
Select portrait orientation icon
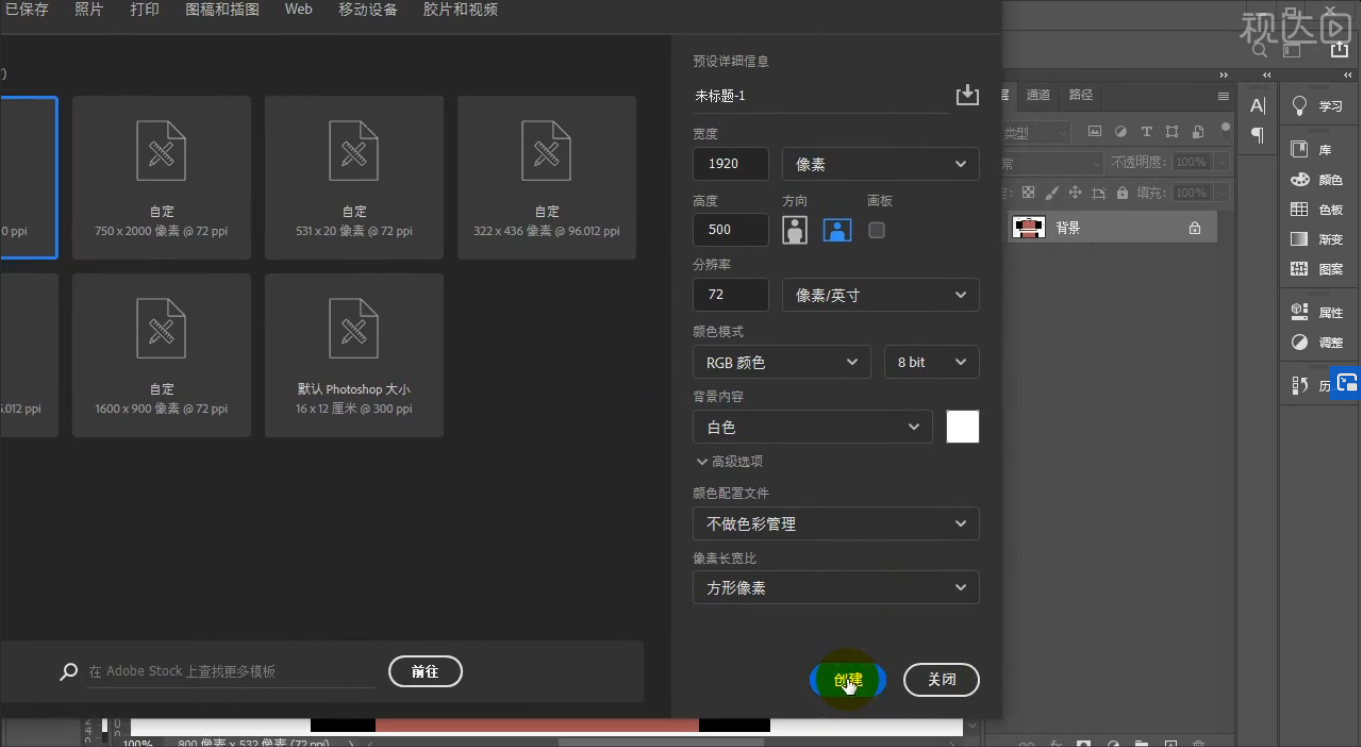coord(795,230)
